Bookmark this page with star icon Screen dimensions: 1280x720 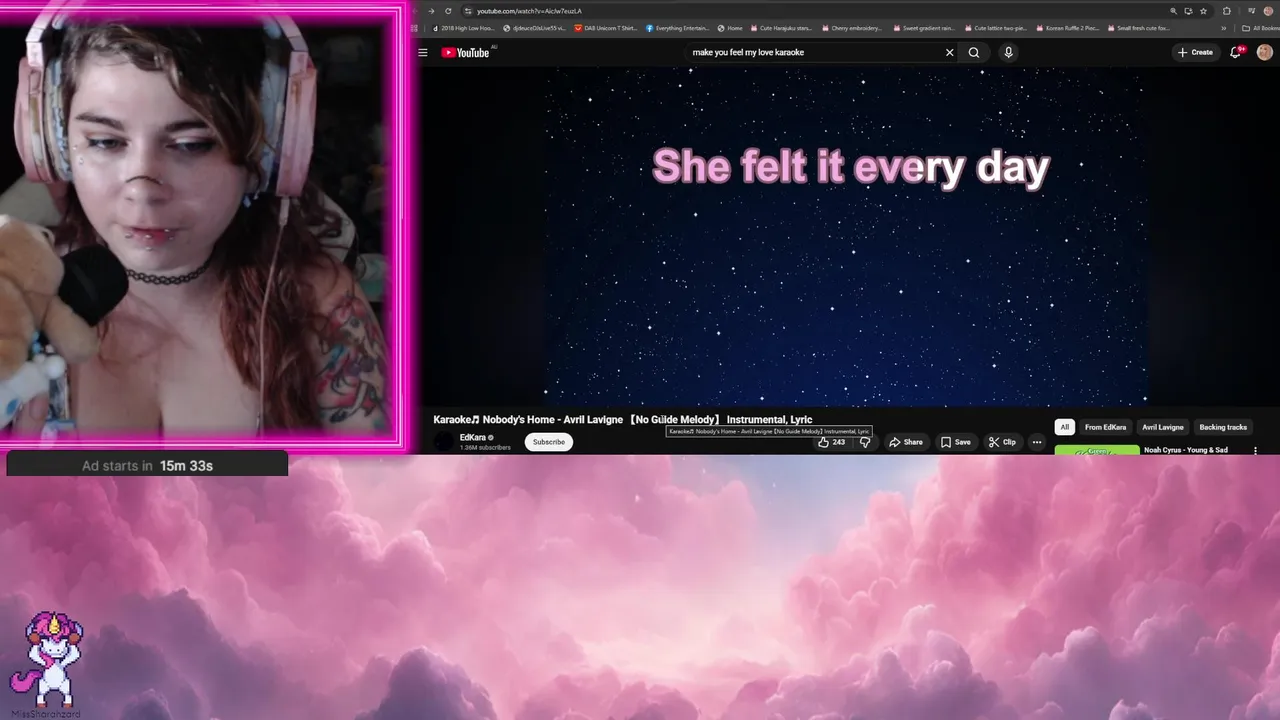pos(1204,11)
